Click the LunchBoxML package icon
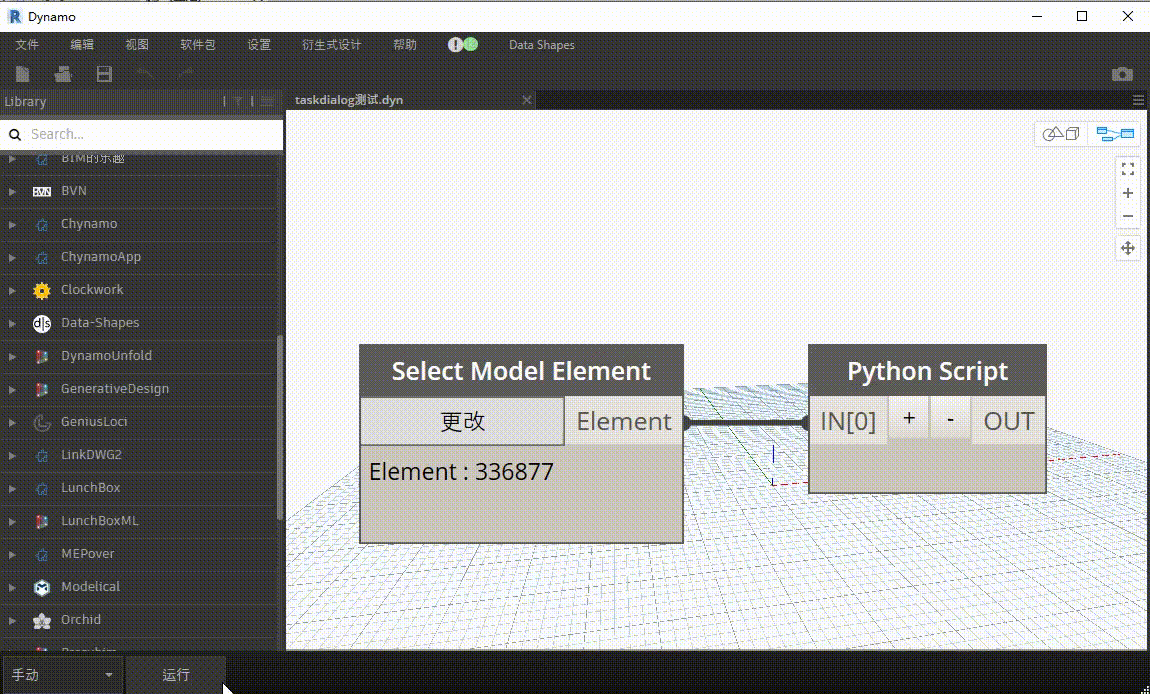Viewport: 1150px width, 694px height. (42, 521)
